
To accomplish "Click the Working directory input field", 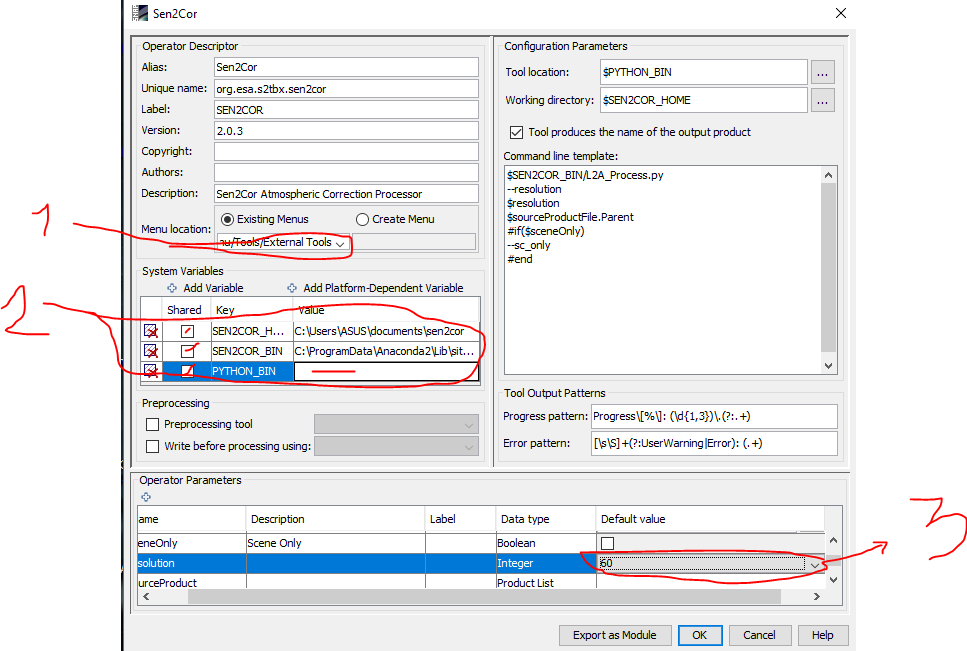I will [704, 100].
